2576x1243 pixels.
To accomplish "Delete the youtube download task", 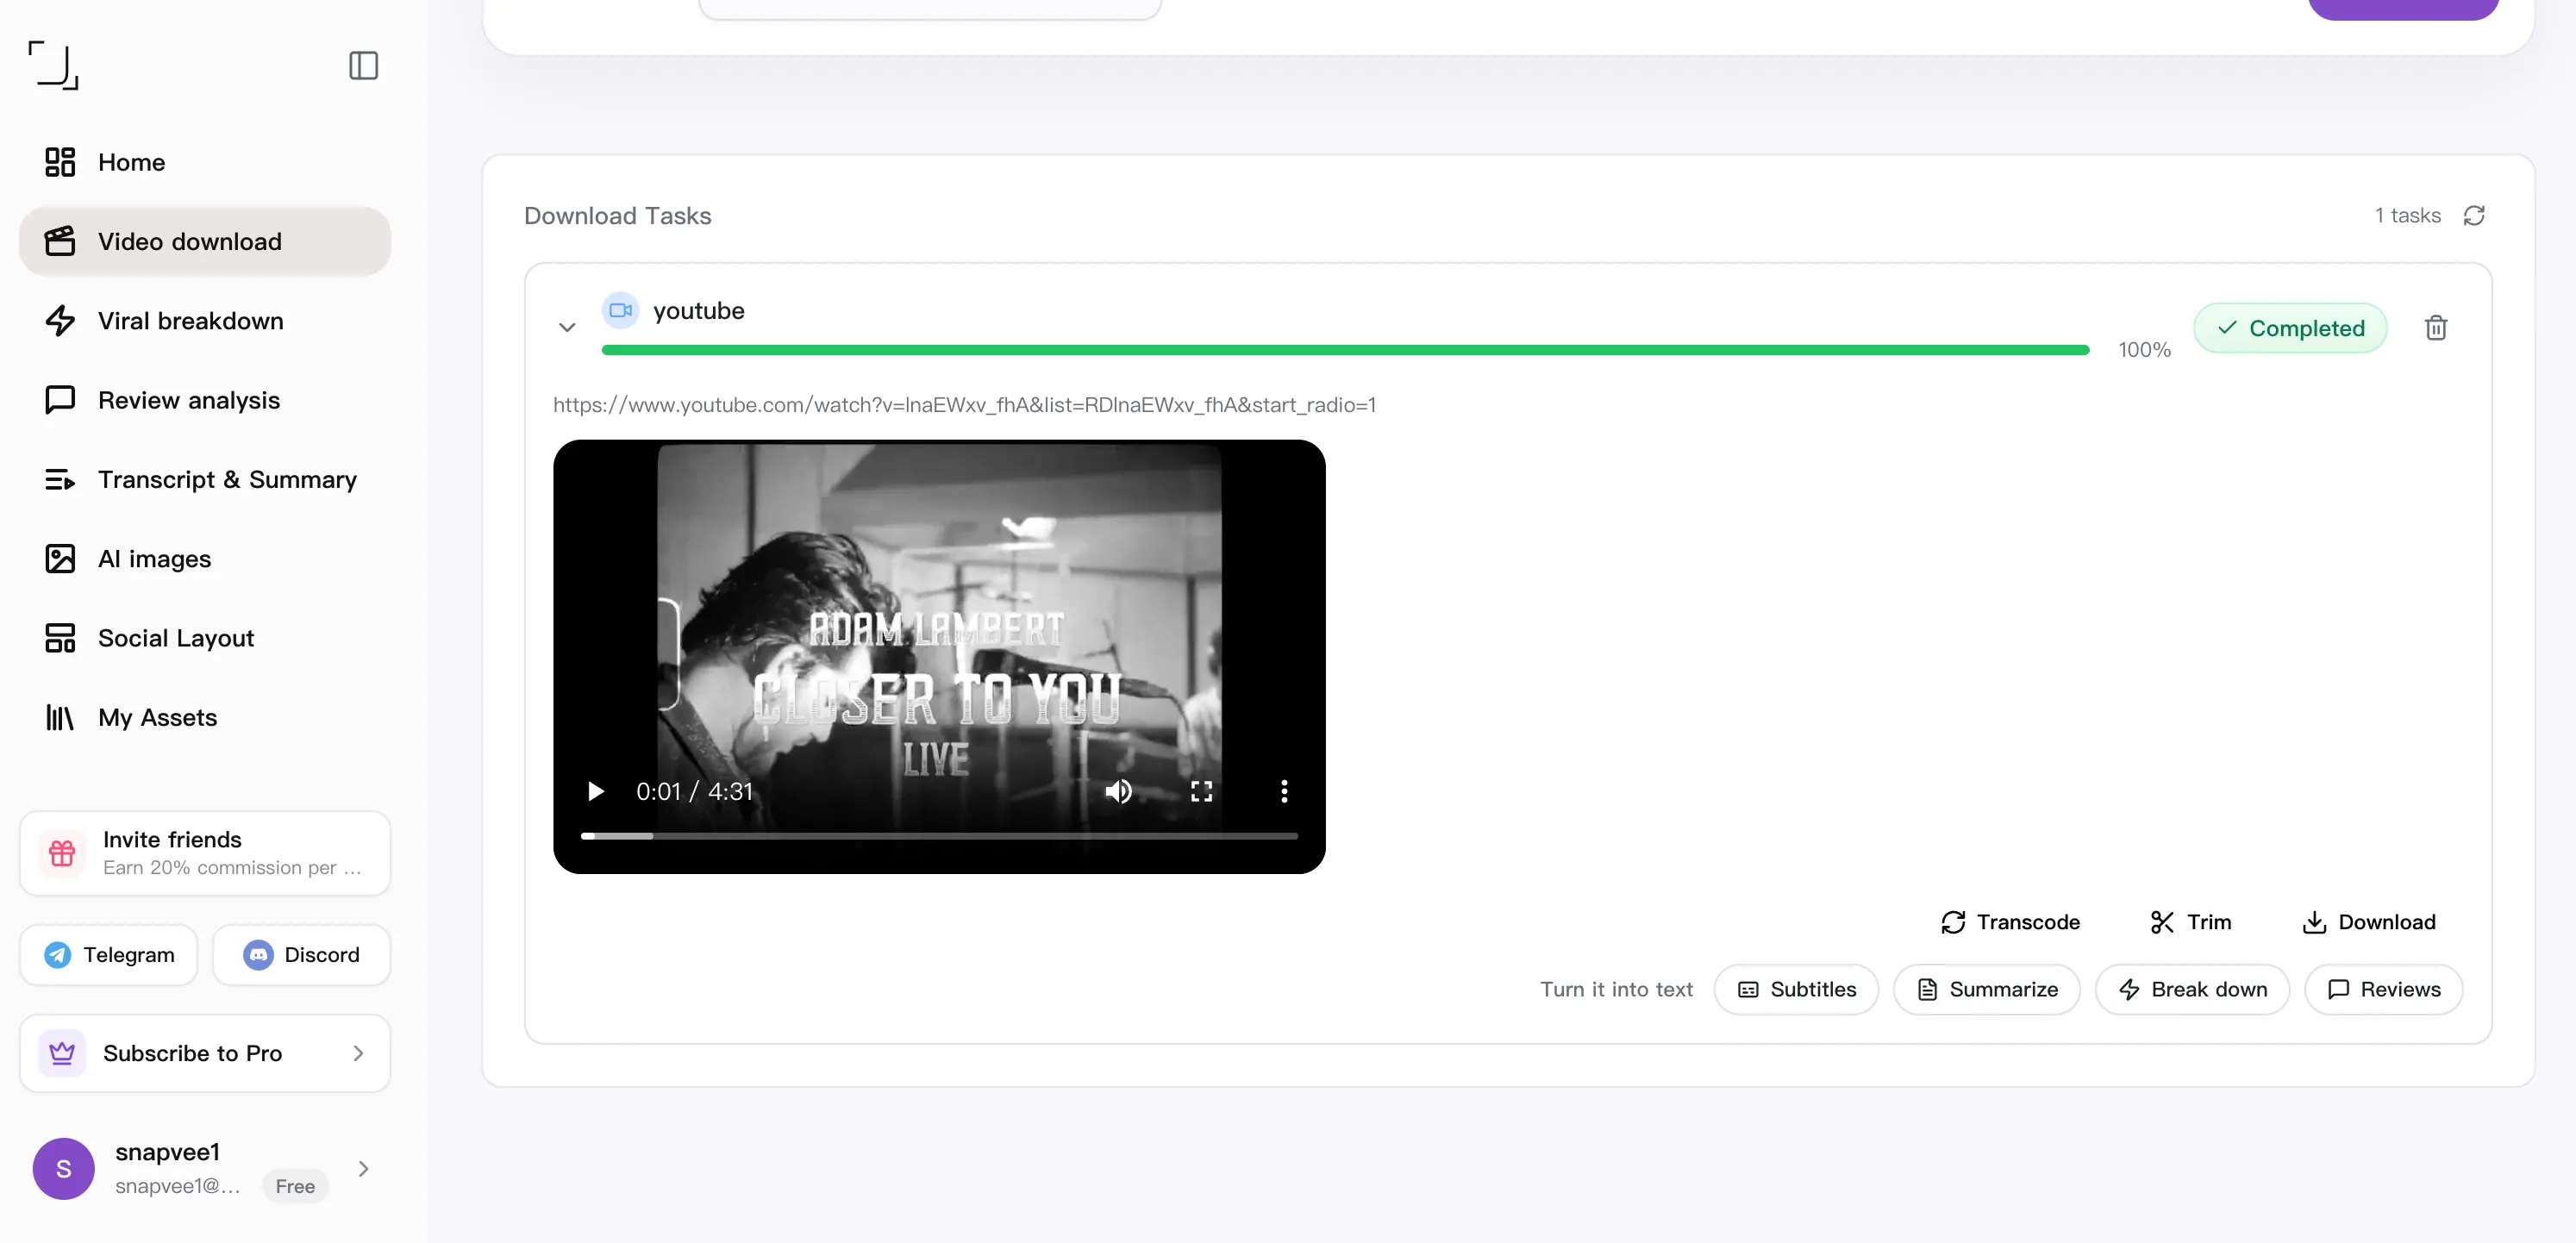I will point(2436,328).
